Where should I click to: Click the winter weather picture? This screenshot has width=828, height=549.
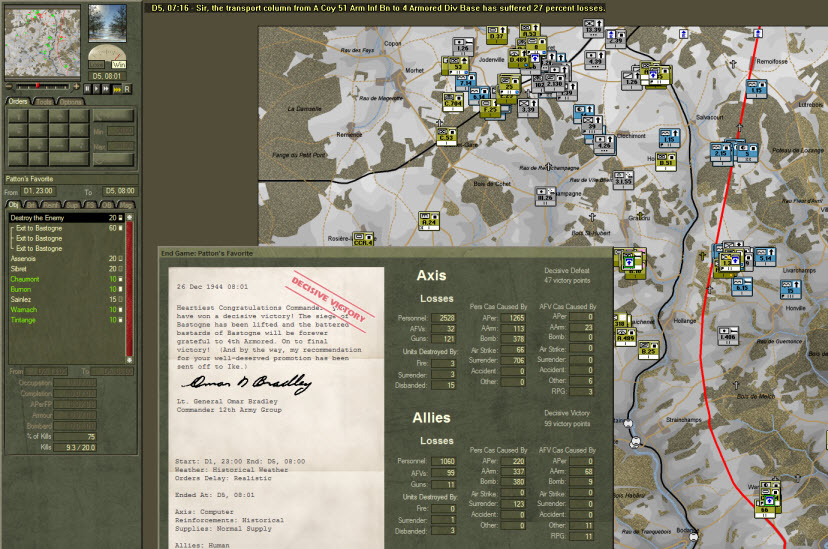(x=107, y=23)
